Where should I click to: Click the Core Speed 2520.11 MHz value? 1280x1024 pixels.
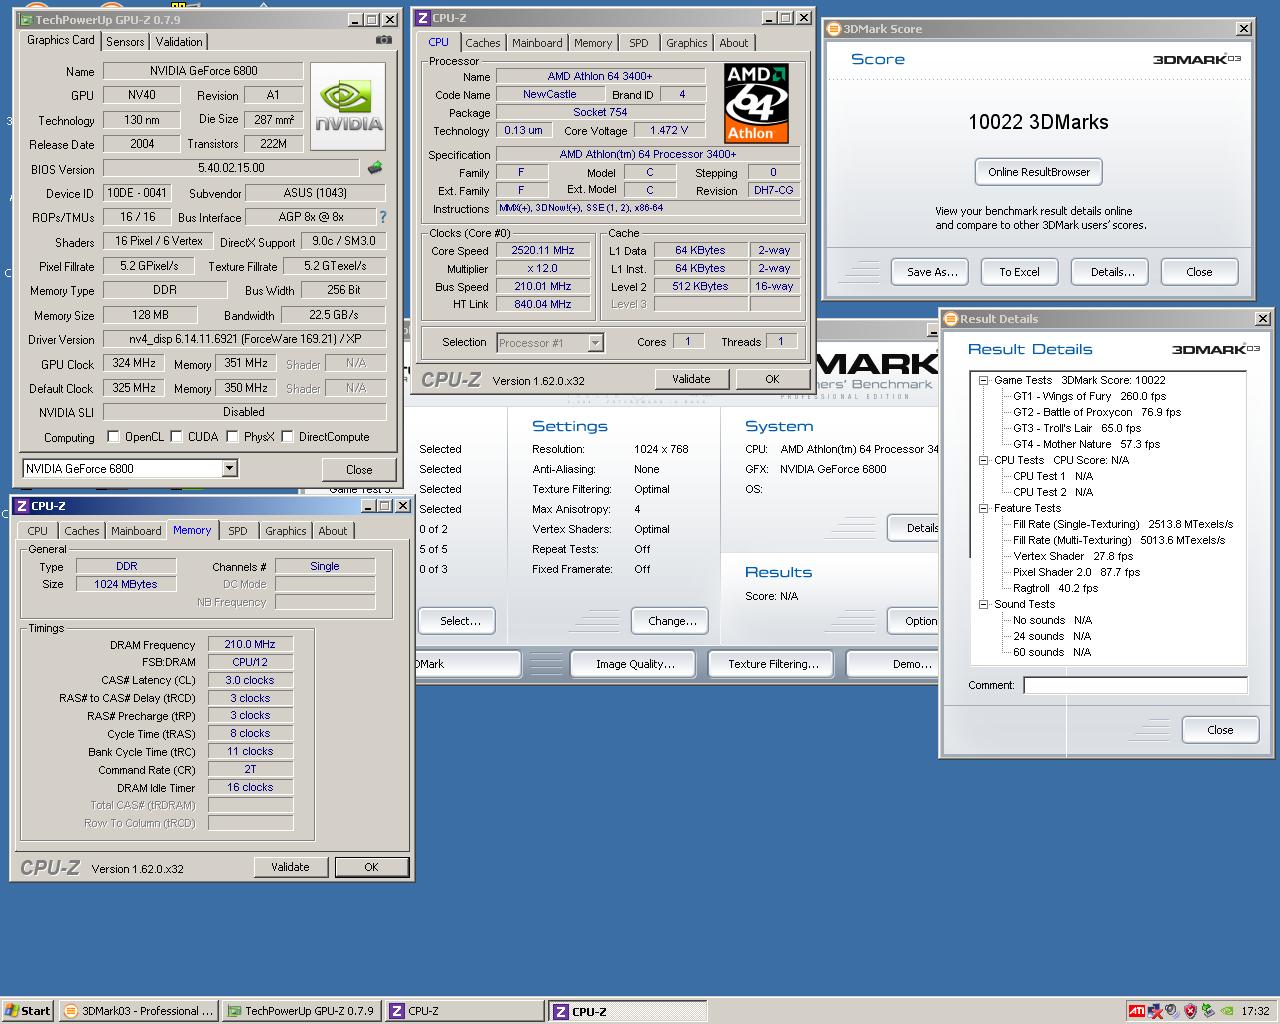[543, 250]
